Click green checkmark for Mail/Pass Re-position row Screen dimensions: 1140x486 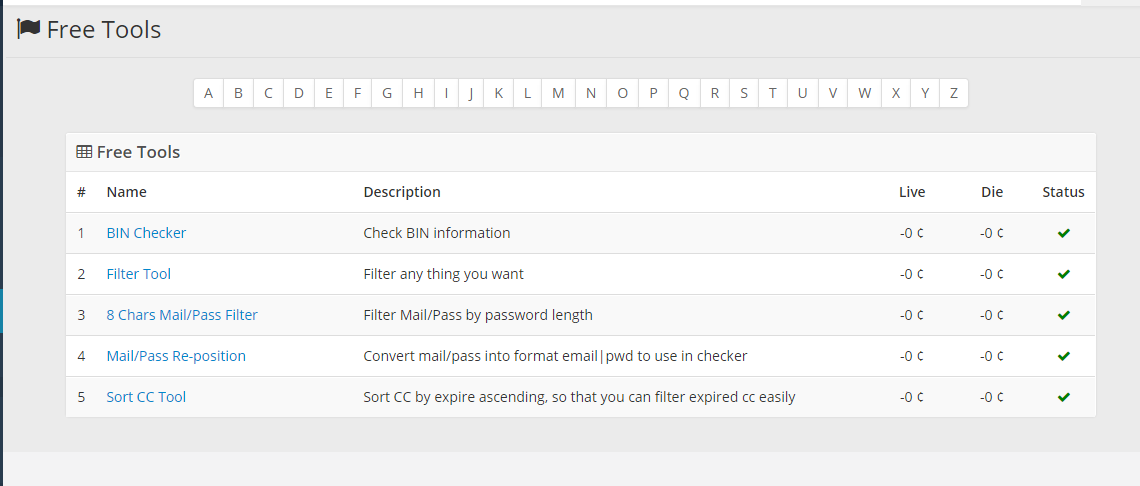(1063, 356)
